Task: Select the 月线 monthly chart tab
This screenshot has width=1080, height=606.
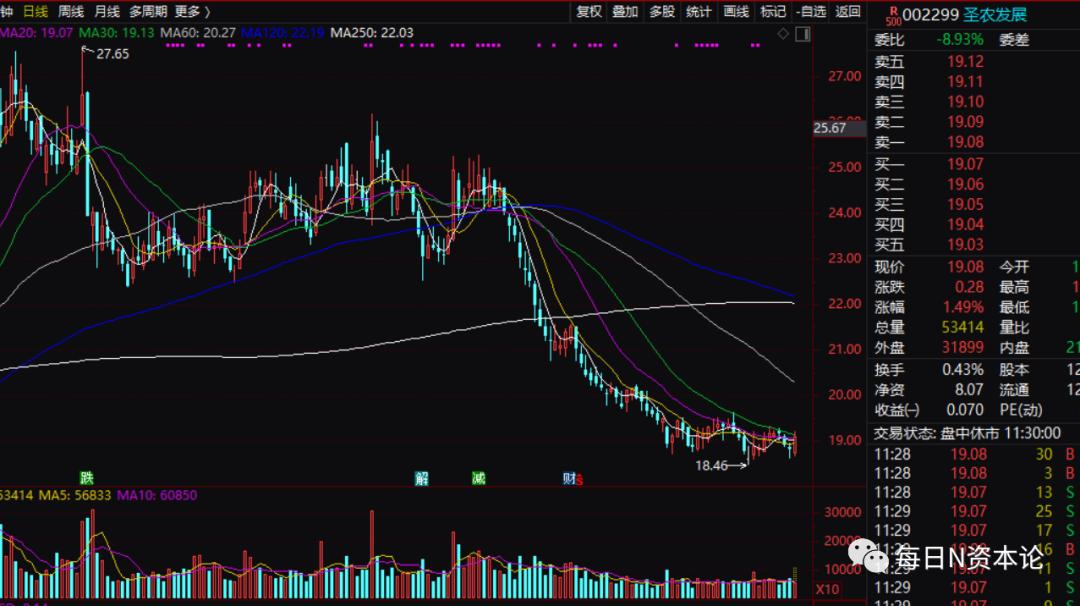Action: [107, 12]
